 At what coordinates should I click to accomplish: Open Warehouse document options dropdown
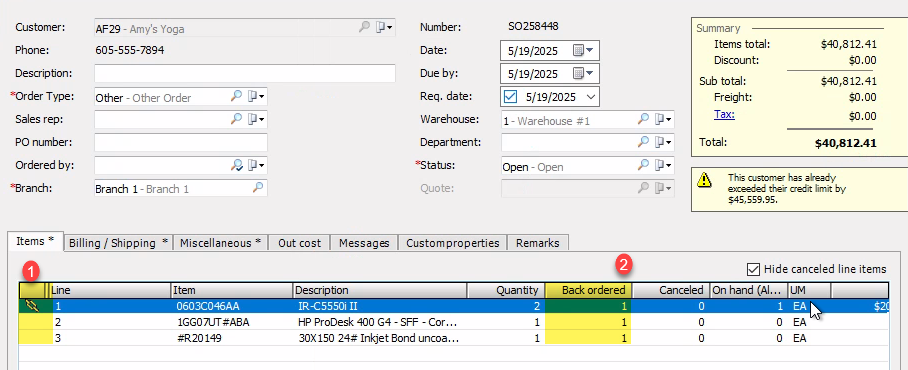[x=664, y=119]
